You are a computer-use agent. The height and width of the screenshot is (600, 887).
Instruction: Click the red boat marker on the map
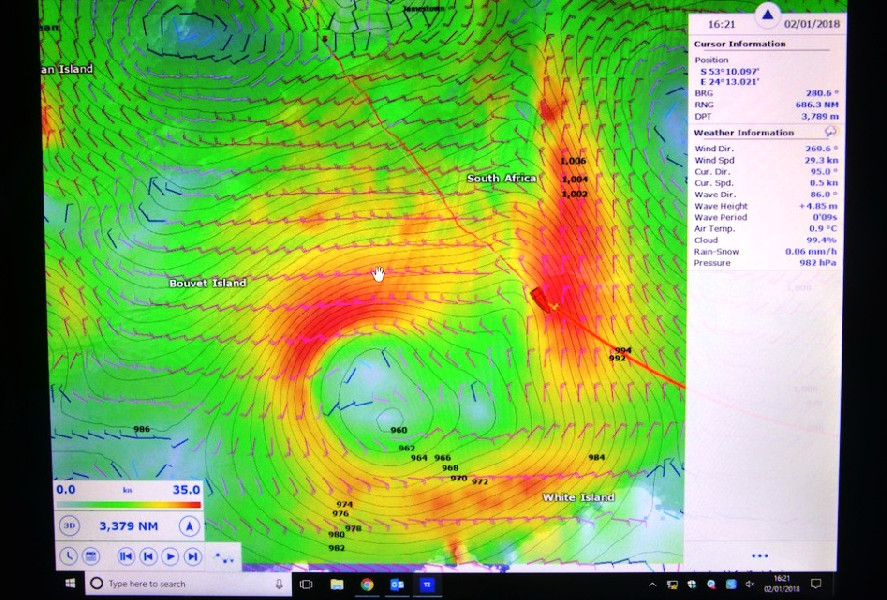[x=542, y=298]
